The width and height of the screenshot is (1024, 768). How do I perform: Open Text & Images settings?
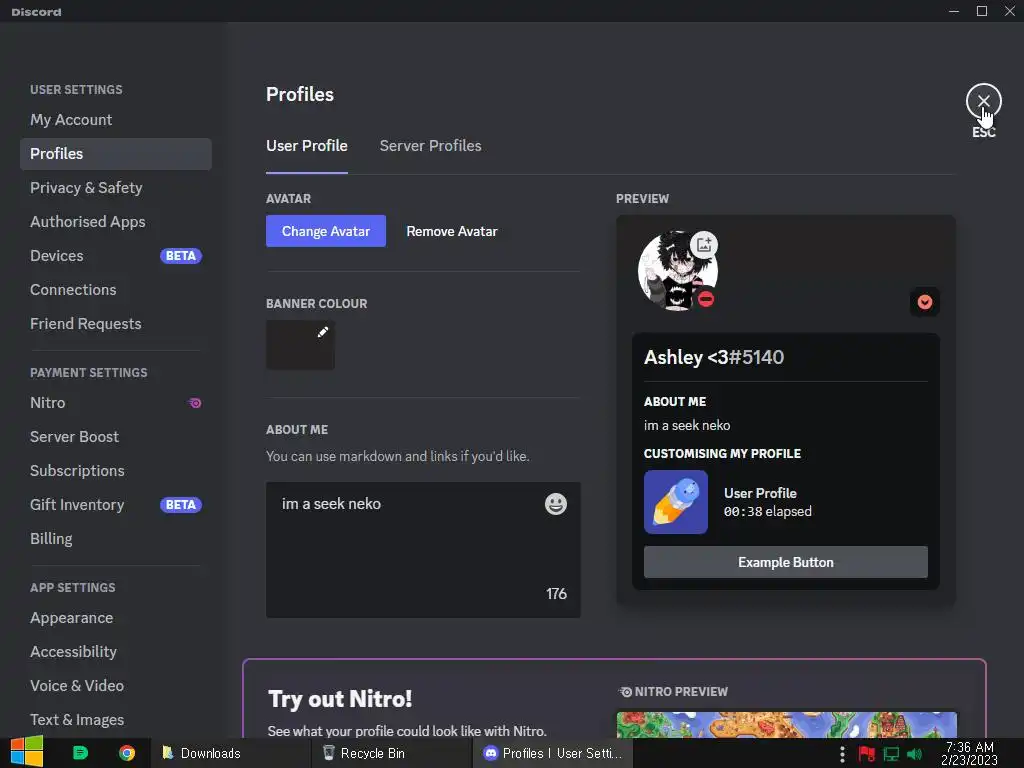[116, 719]
